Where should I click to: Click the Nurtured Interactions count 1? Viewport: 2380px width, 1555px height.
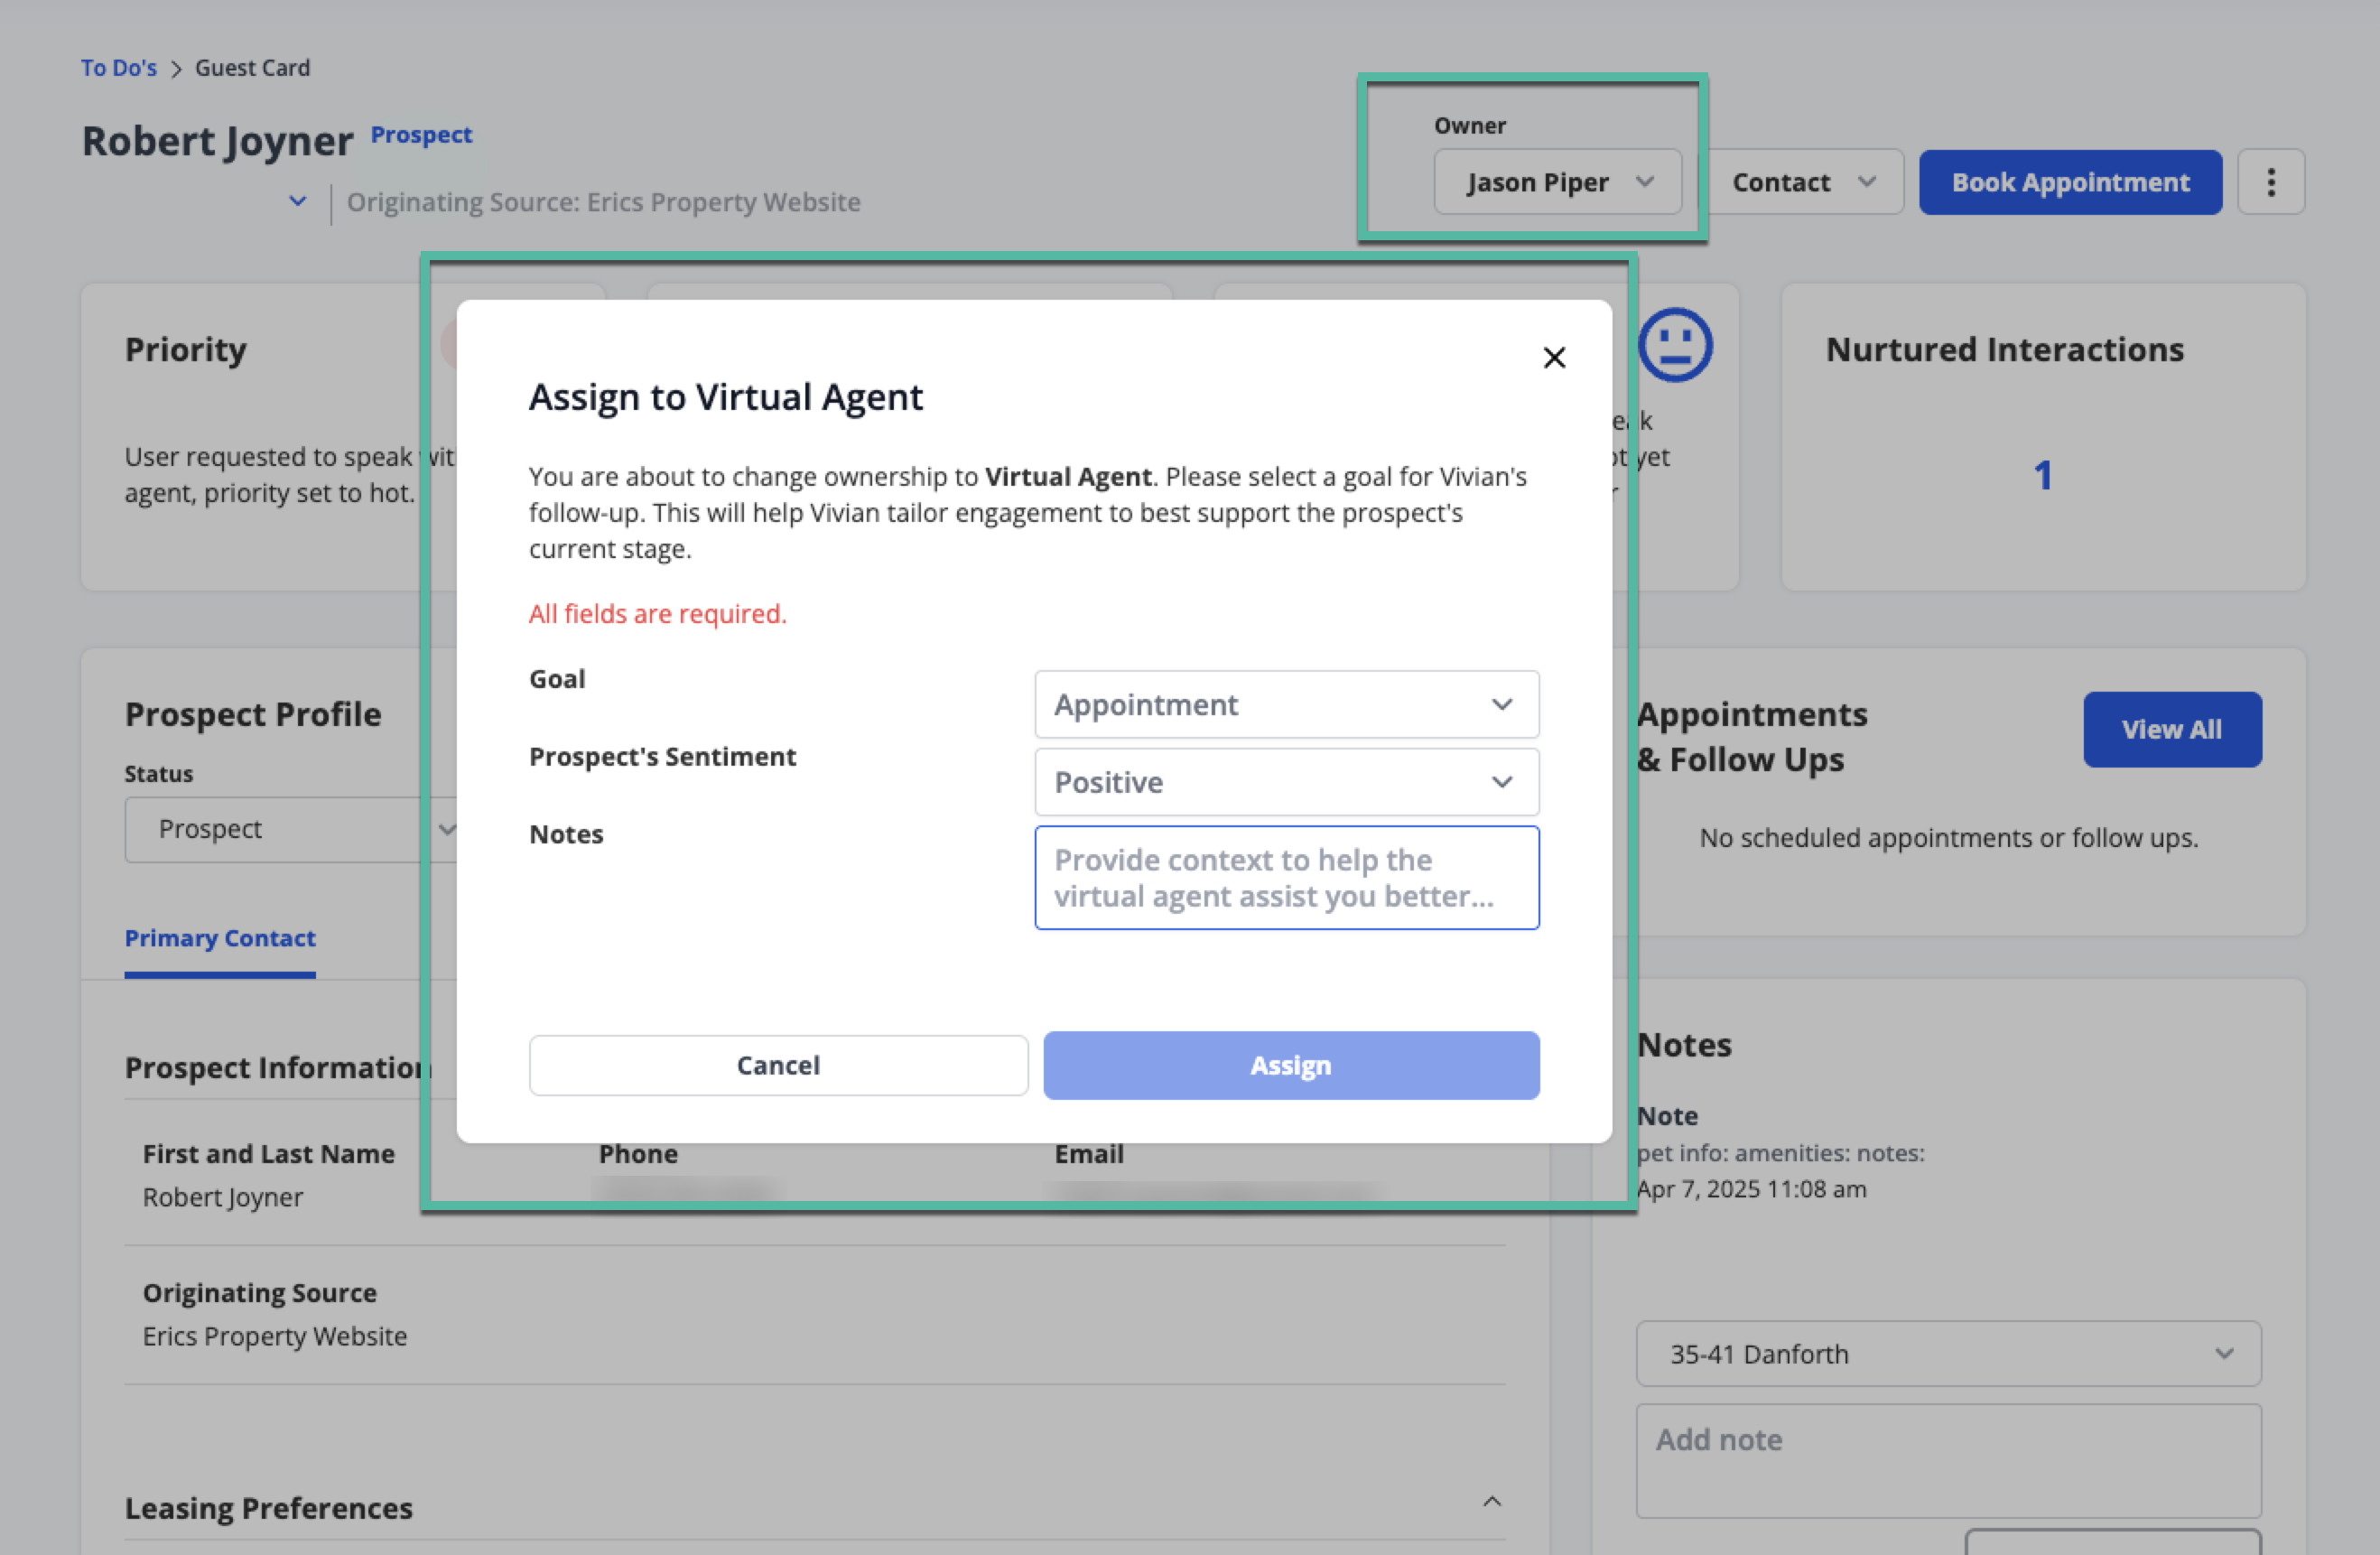click(2043, 476)
